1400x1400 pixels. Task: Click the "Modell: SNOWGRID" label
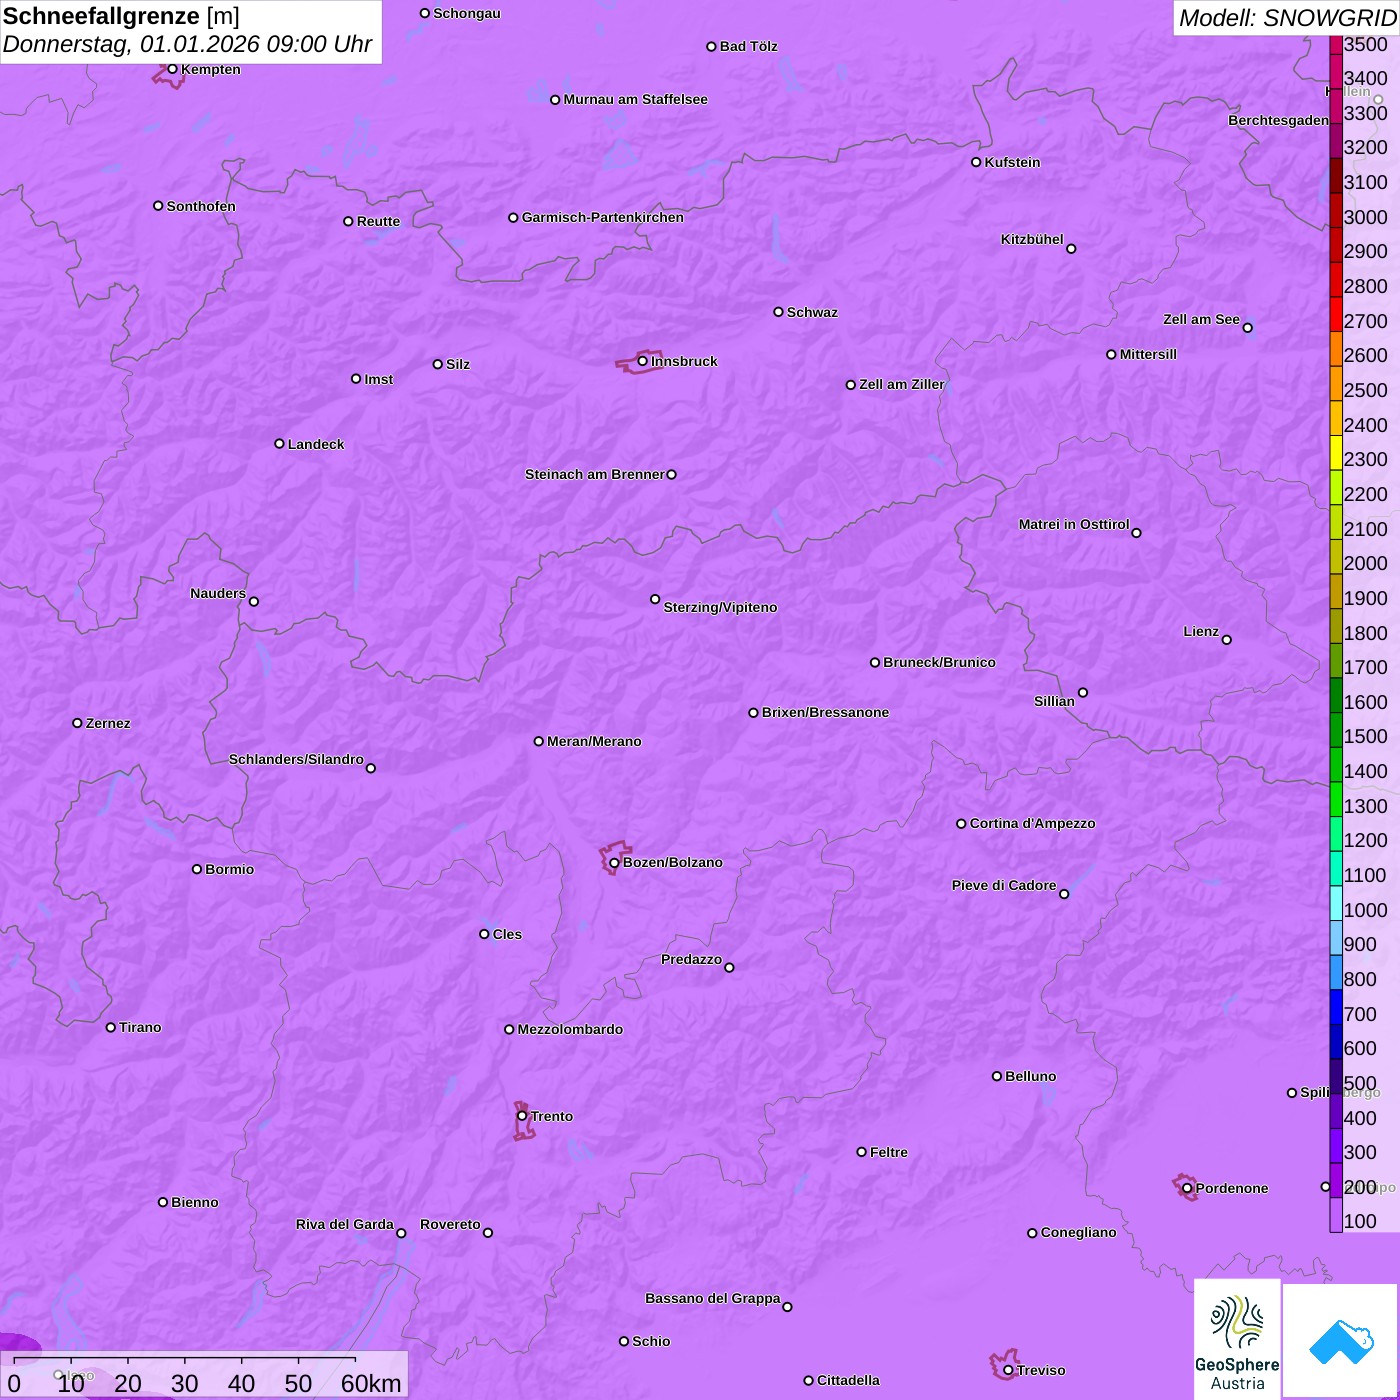tap(1287, 18)
